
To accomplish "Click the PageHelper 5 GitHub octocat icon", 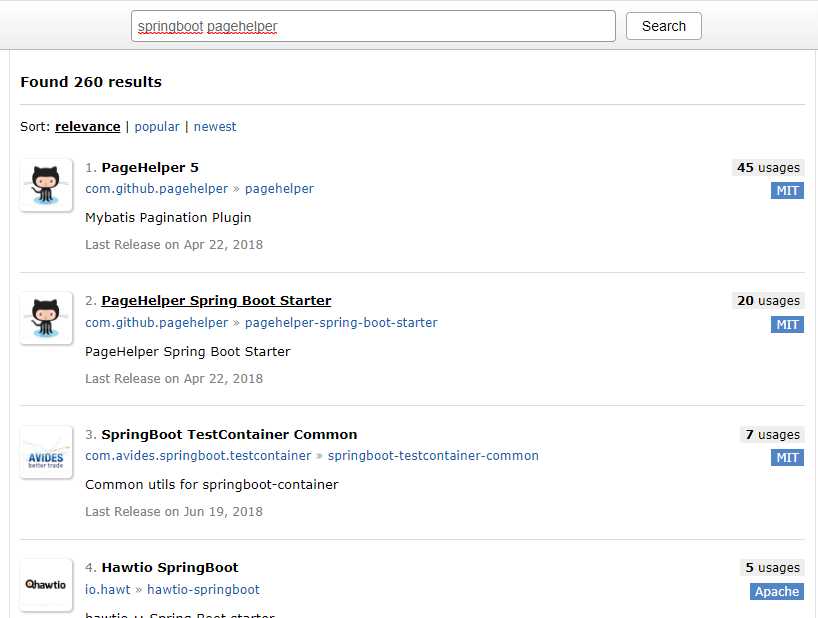I will (x=46, y=185).
